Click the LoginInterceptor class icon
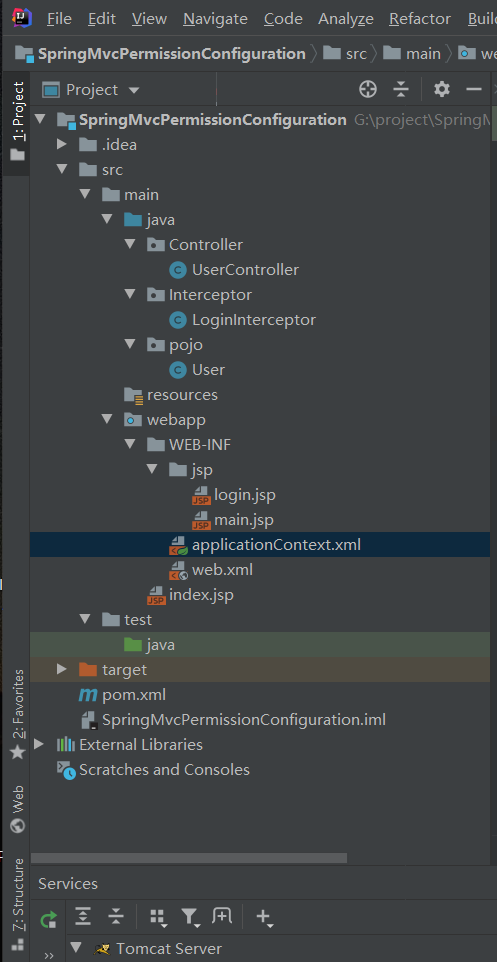 click(178, 320)
